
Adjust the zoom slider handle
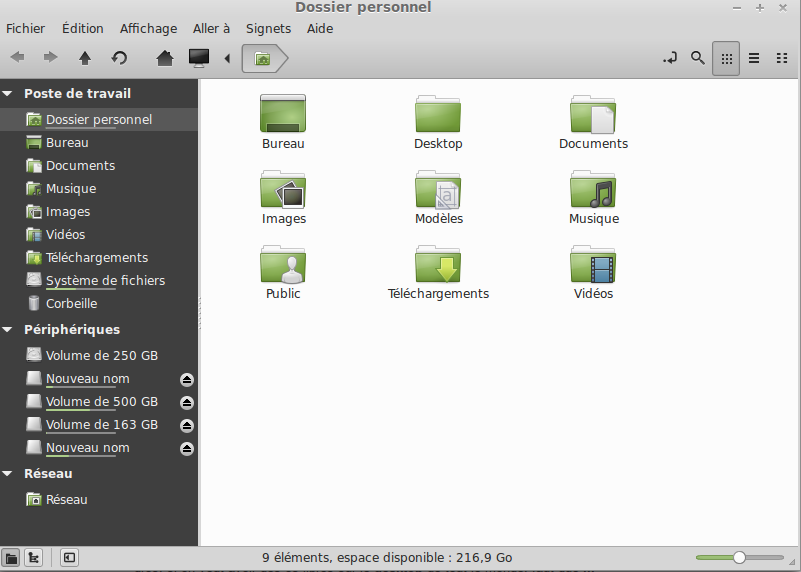pyautogui.click(x=739, y=557)
